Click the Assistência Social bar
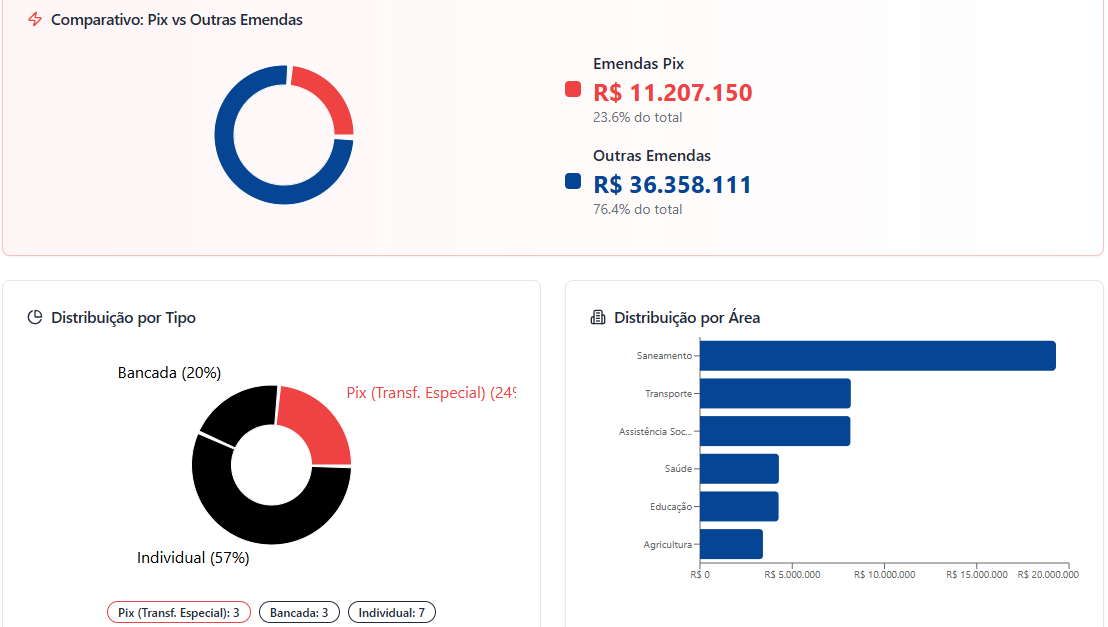The width and height of the screenshot is (1108, 627). pos(775,431)
